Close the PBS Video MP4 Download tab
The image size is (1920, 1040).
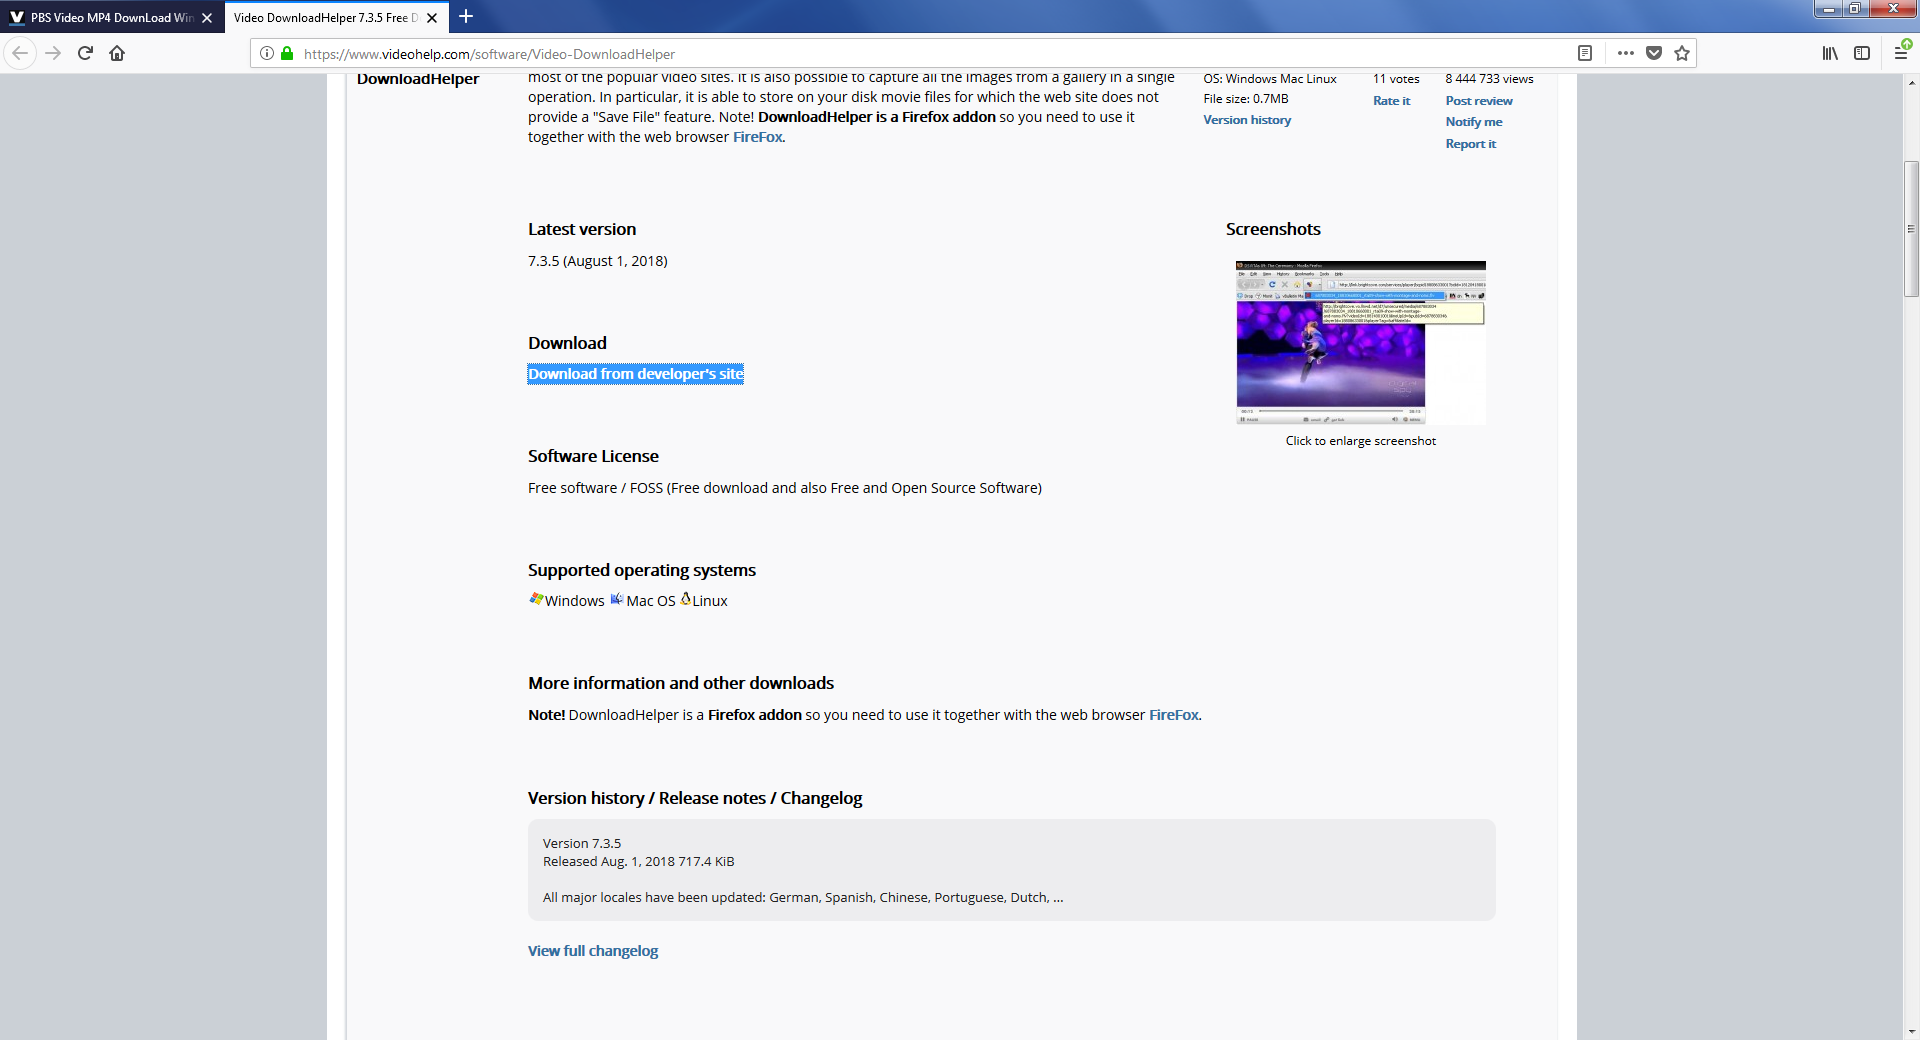(207, 18)
